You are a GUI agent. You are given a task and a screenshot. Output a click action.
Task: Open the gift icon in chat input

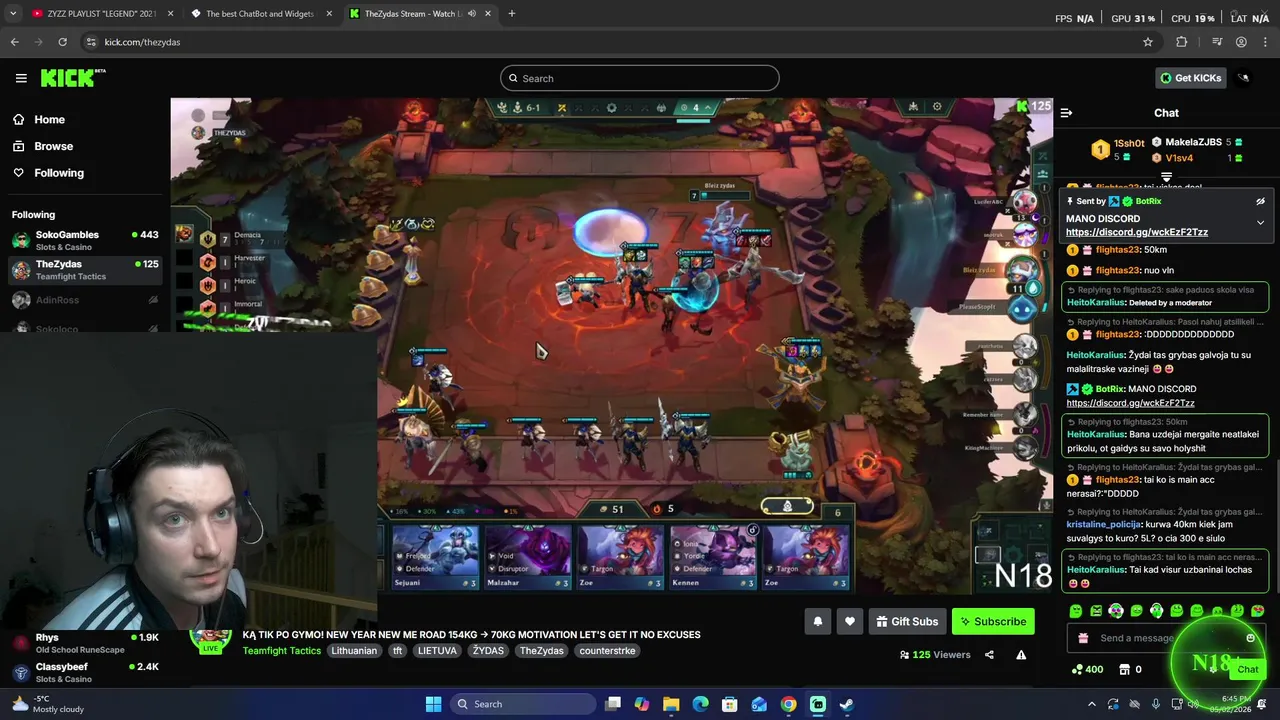(1082, 638)
